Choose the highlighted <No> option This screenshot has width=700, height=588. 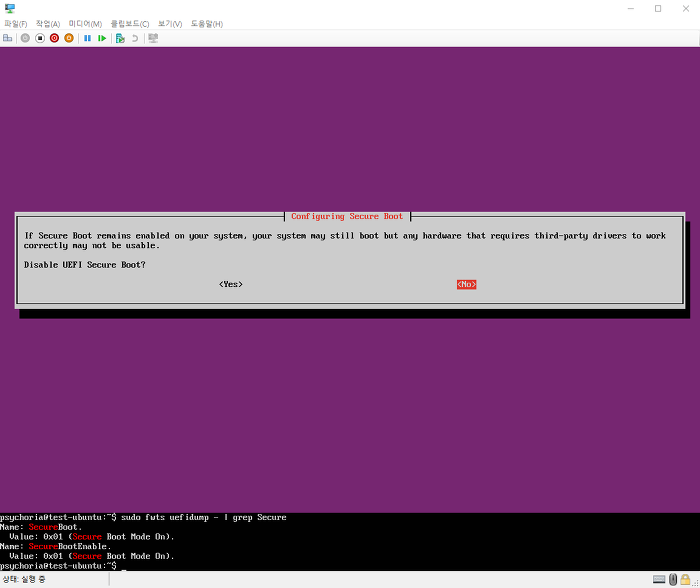(467, 284)
